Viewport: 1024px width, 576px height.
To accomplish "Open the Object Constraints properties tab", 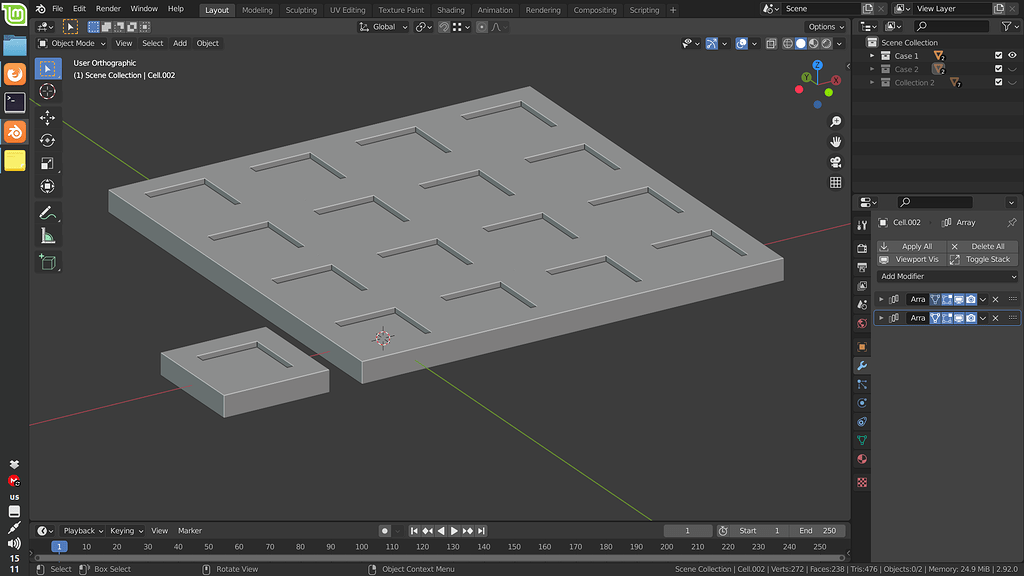I will pyautogui.click(x=862, y=422).
